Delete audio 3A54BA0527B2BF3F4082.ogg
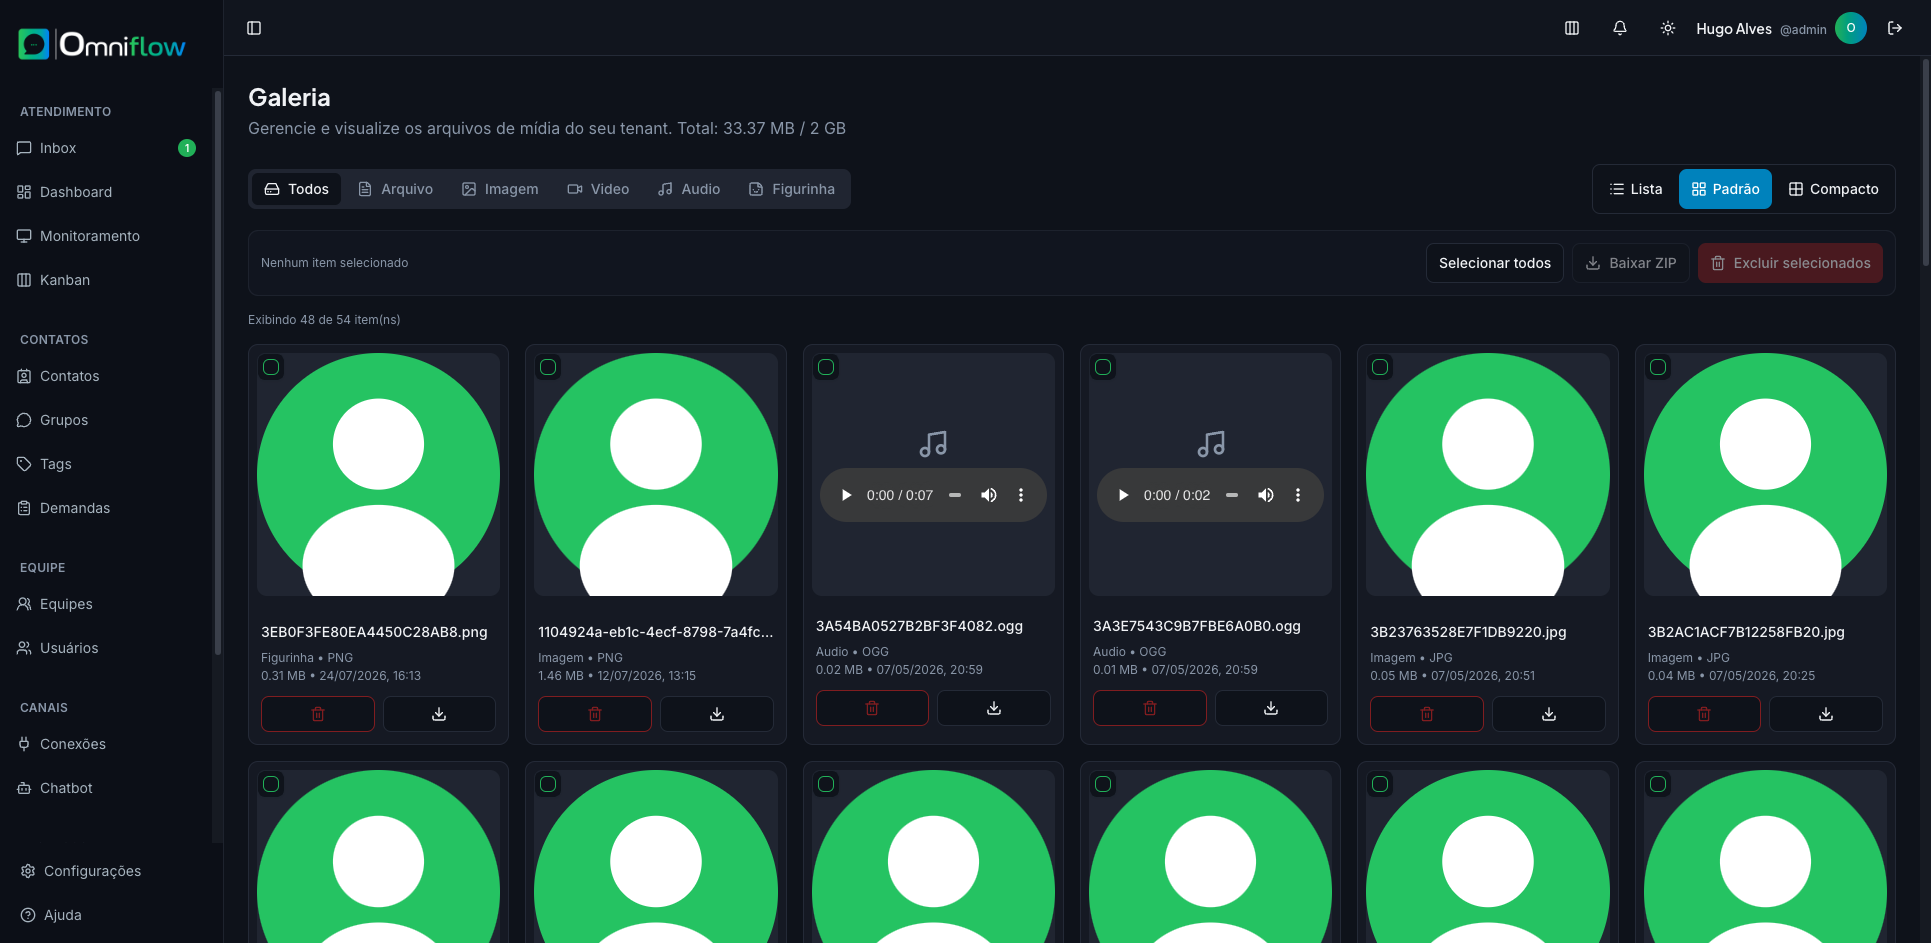The height and width of the screenshot is (943, 1931). tap(872, 708)
